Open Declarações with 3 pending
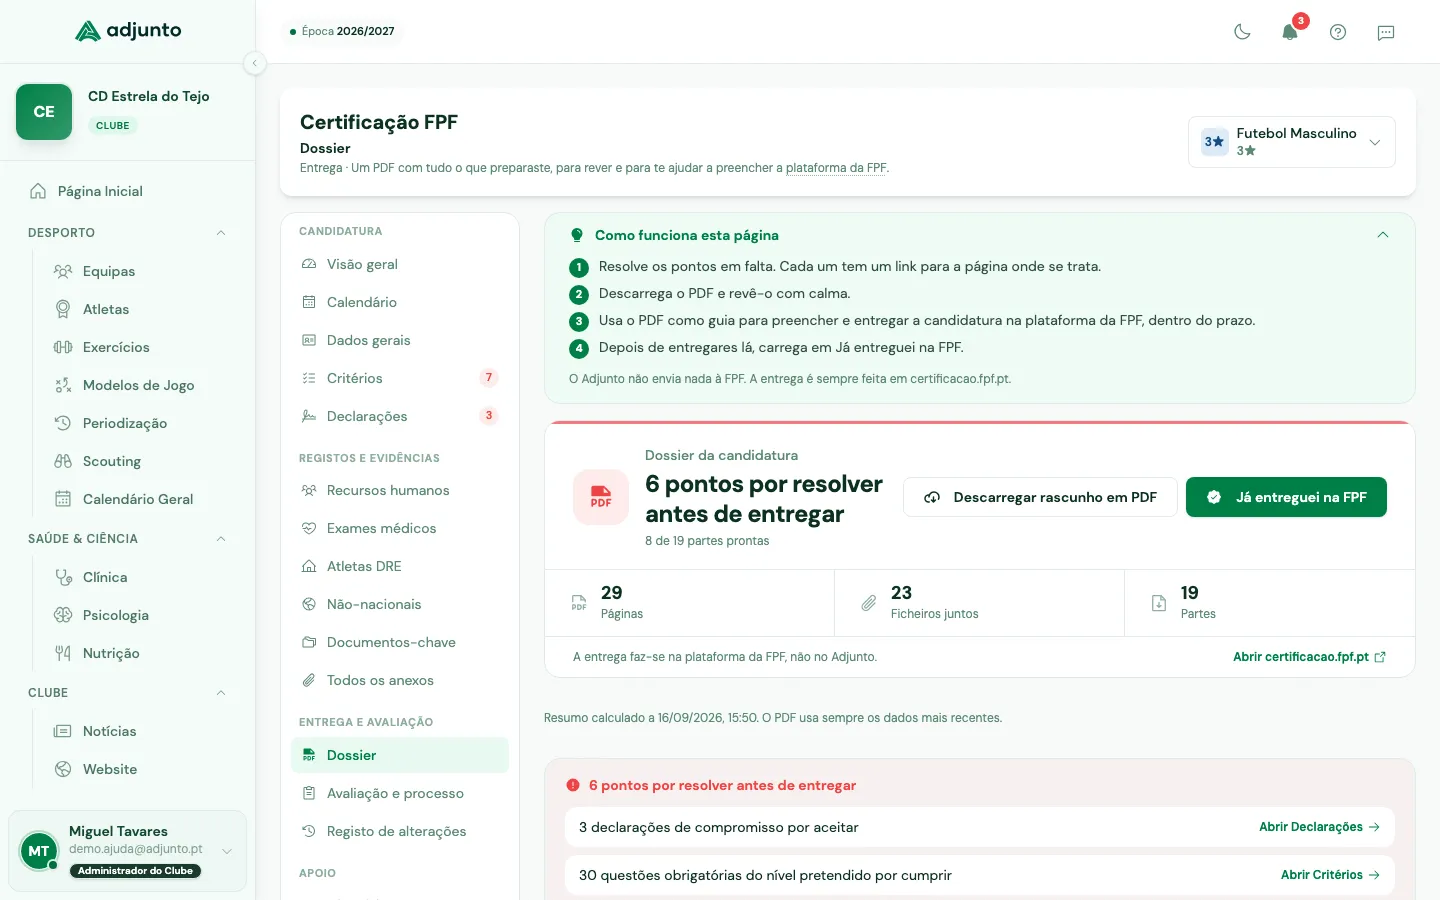Viewport: 1440px width, 900px height. tap(399, 416)
